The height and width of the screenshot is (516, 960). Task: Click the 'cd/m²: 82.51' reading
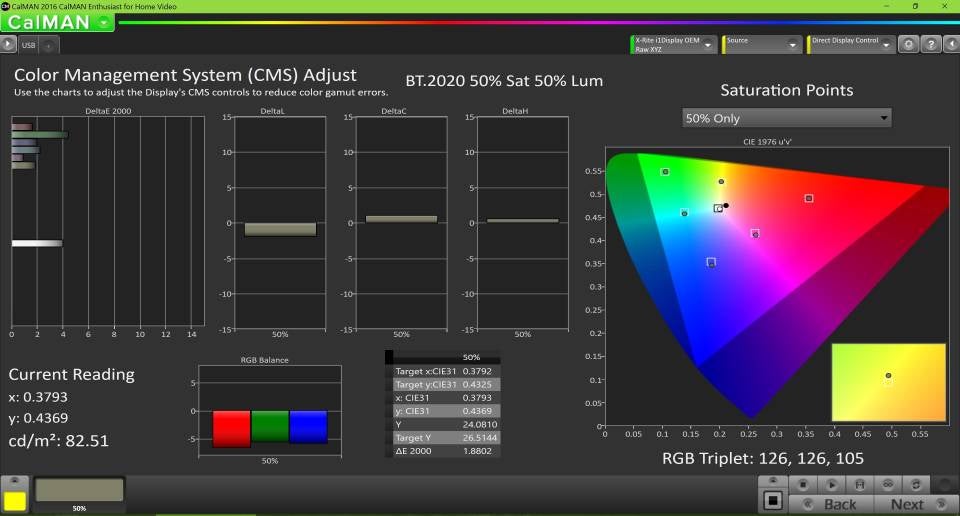point(59,441)
